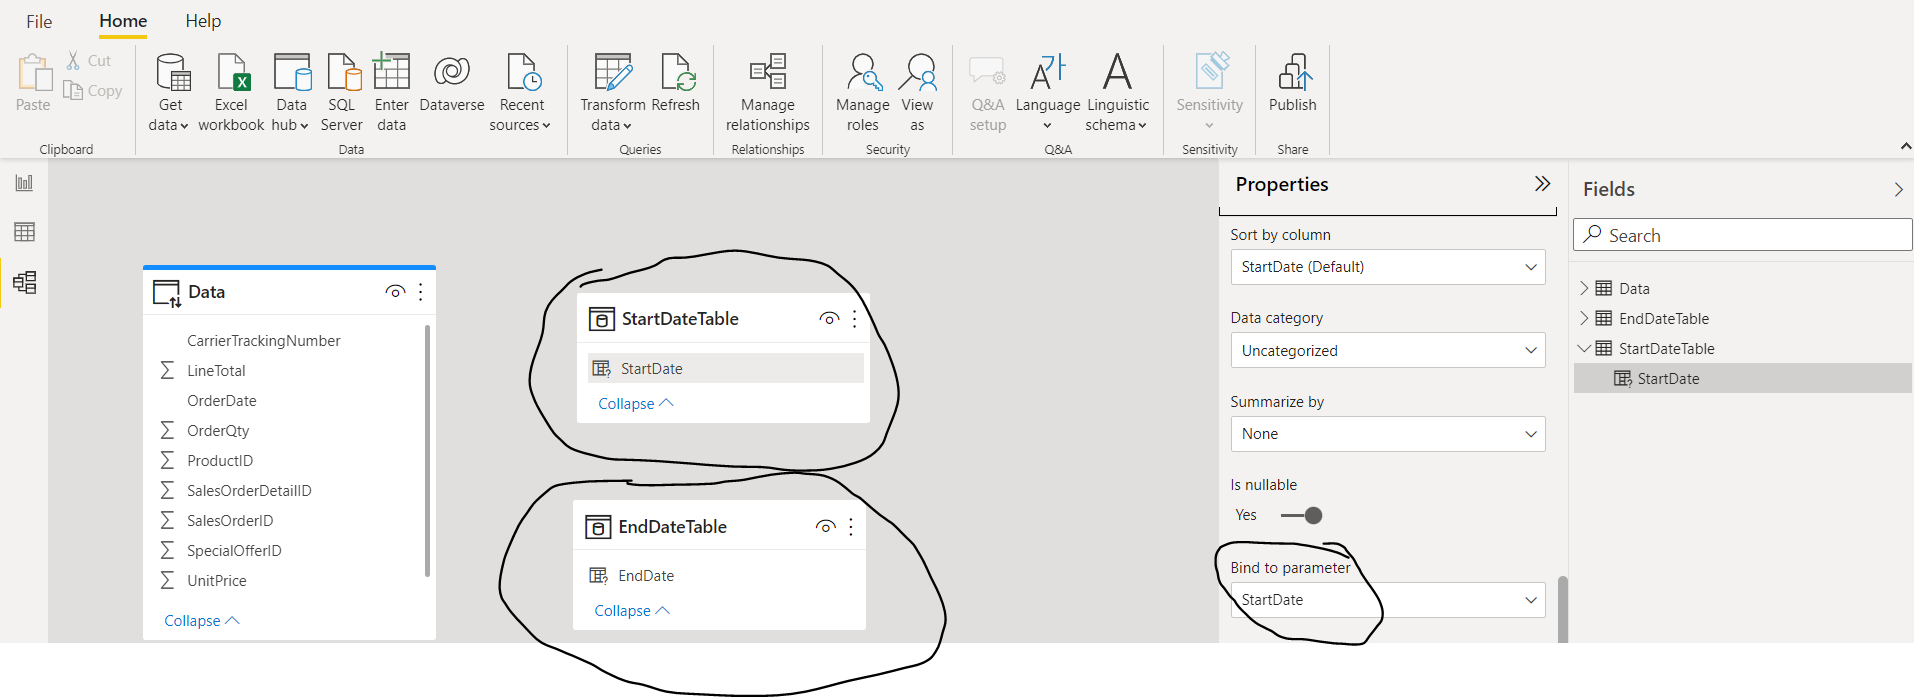Open the Summarize by dropdown
Screen dimensions: 1914x697
tap(1388, 434)
